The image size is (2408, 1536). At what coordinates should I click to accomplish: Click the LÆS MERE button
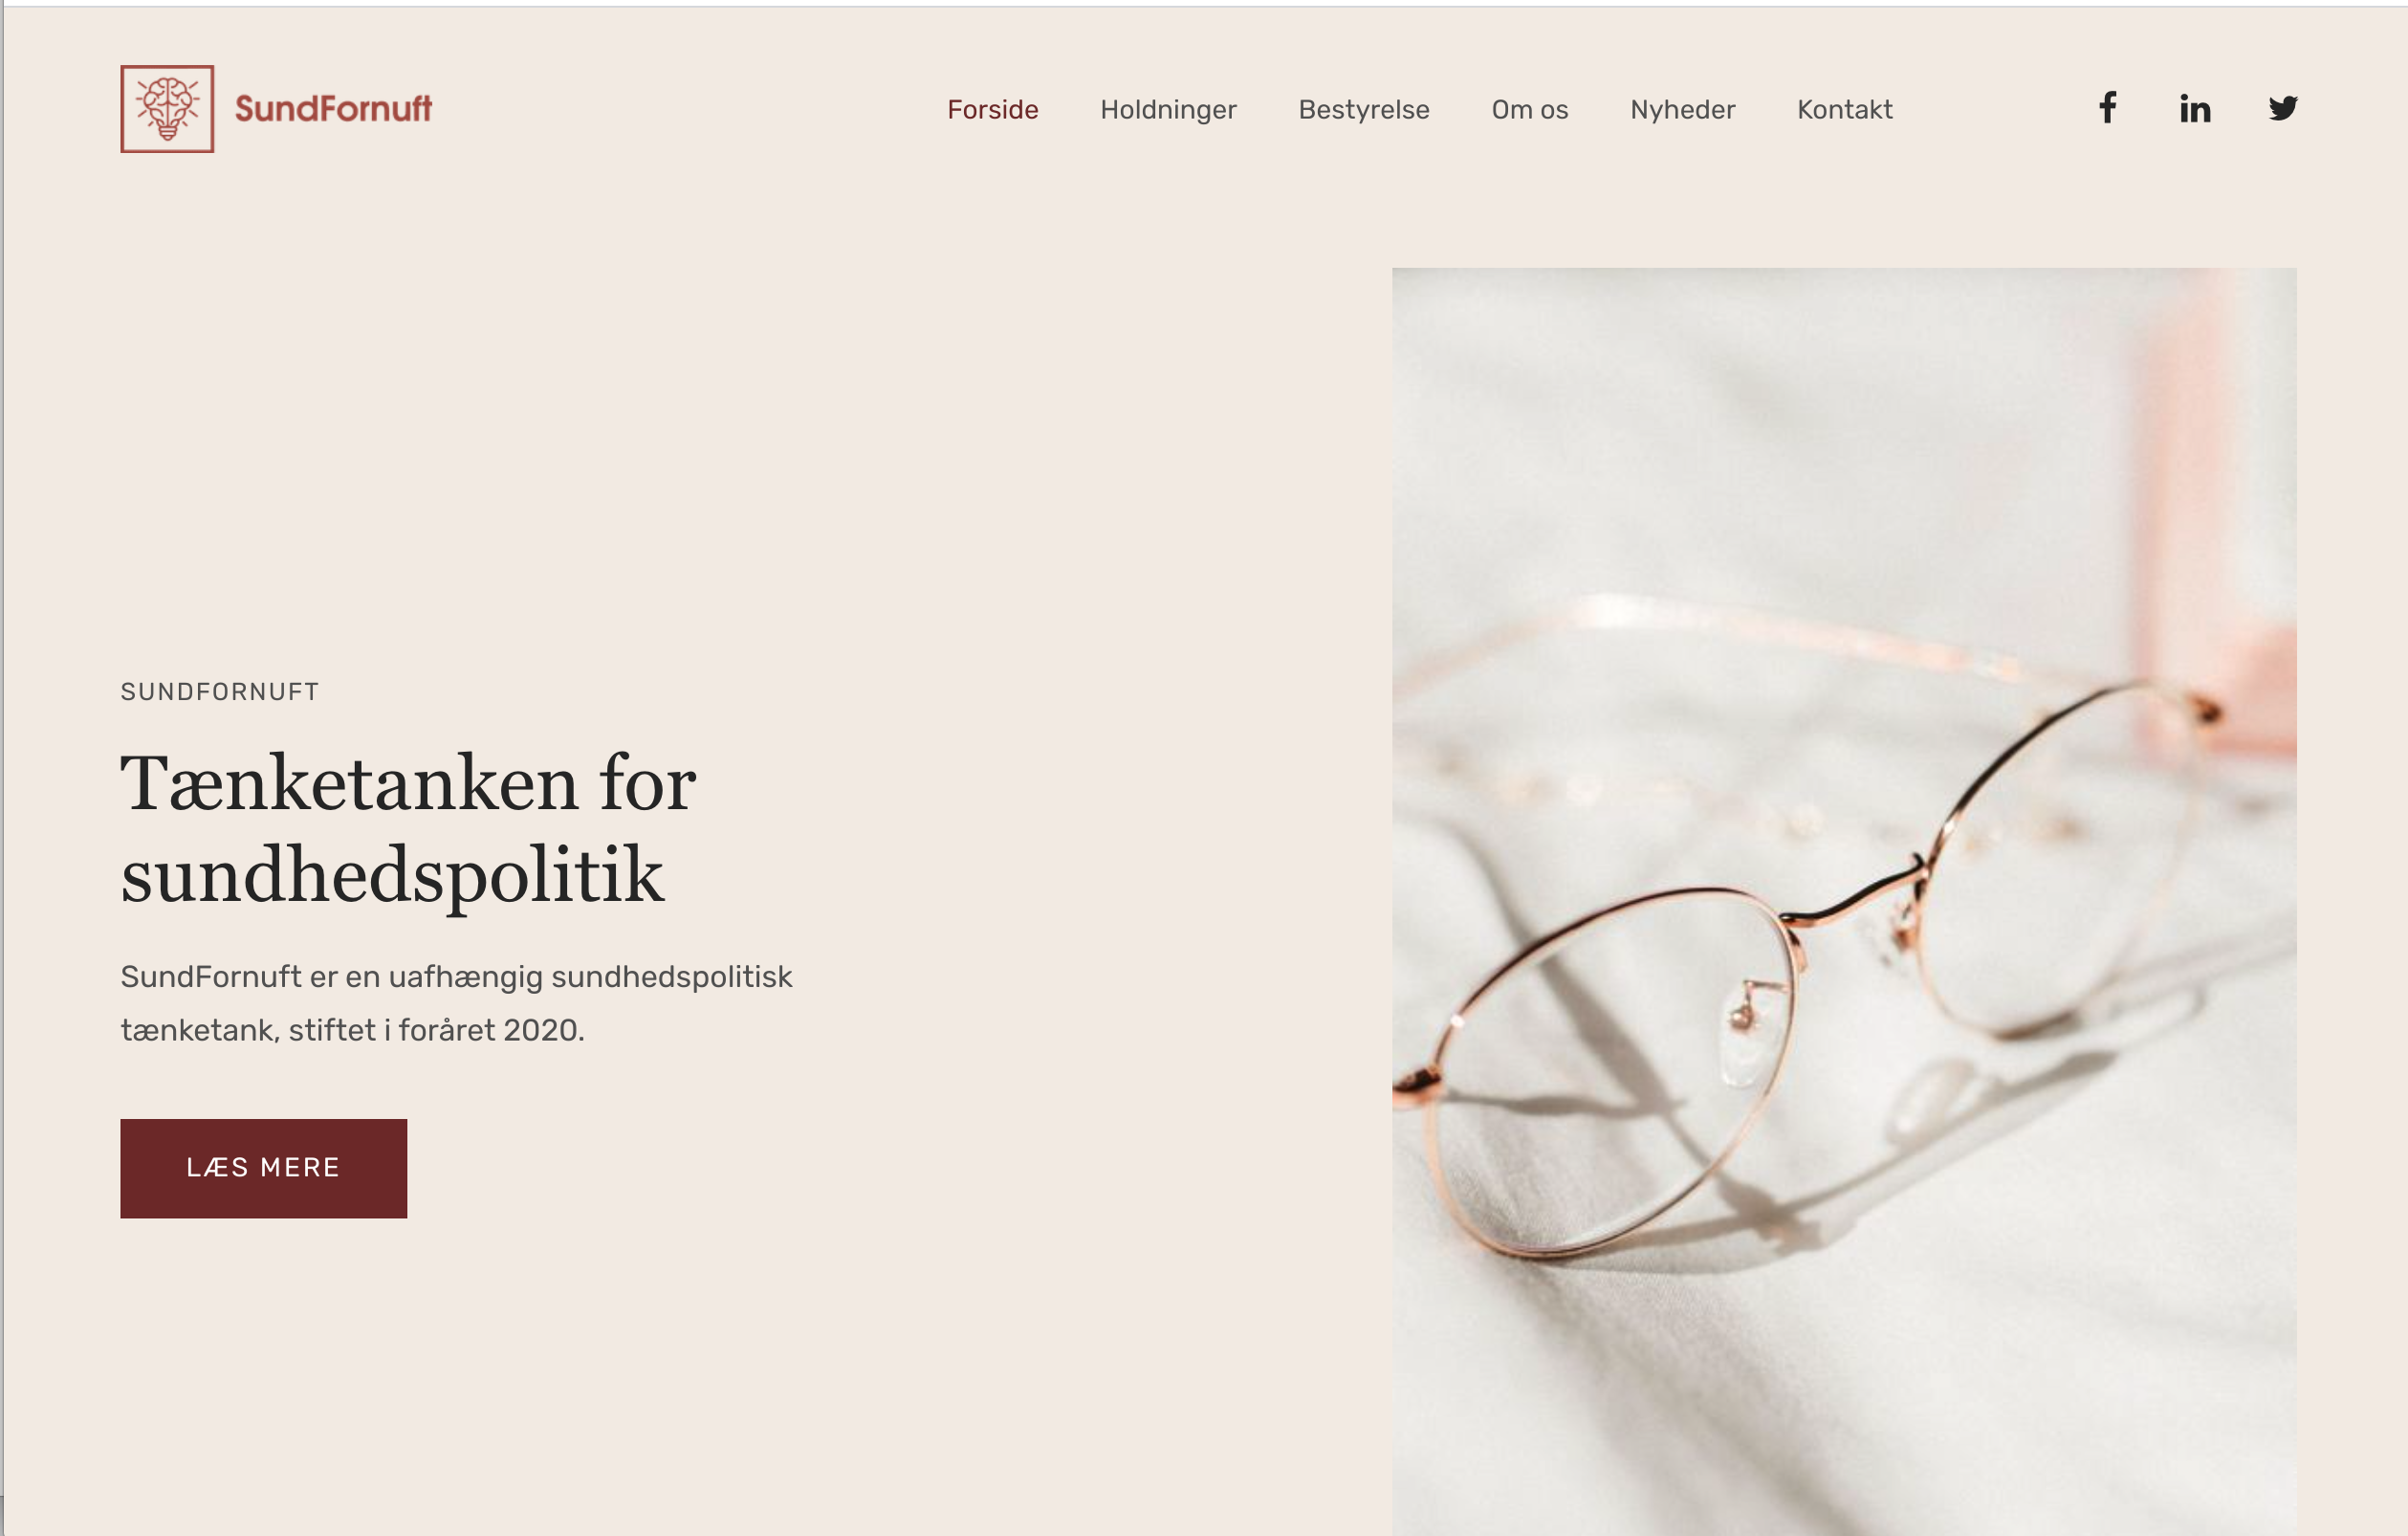tap(264, 1168)
